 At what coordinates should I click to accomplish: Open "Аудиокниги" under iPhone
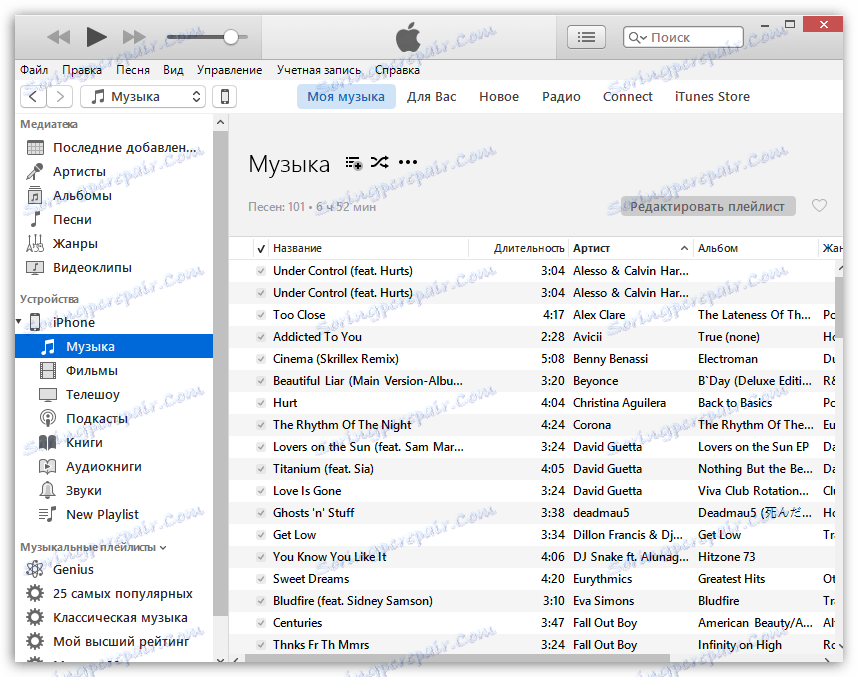pyautogui.click(x=114, y=467)
